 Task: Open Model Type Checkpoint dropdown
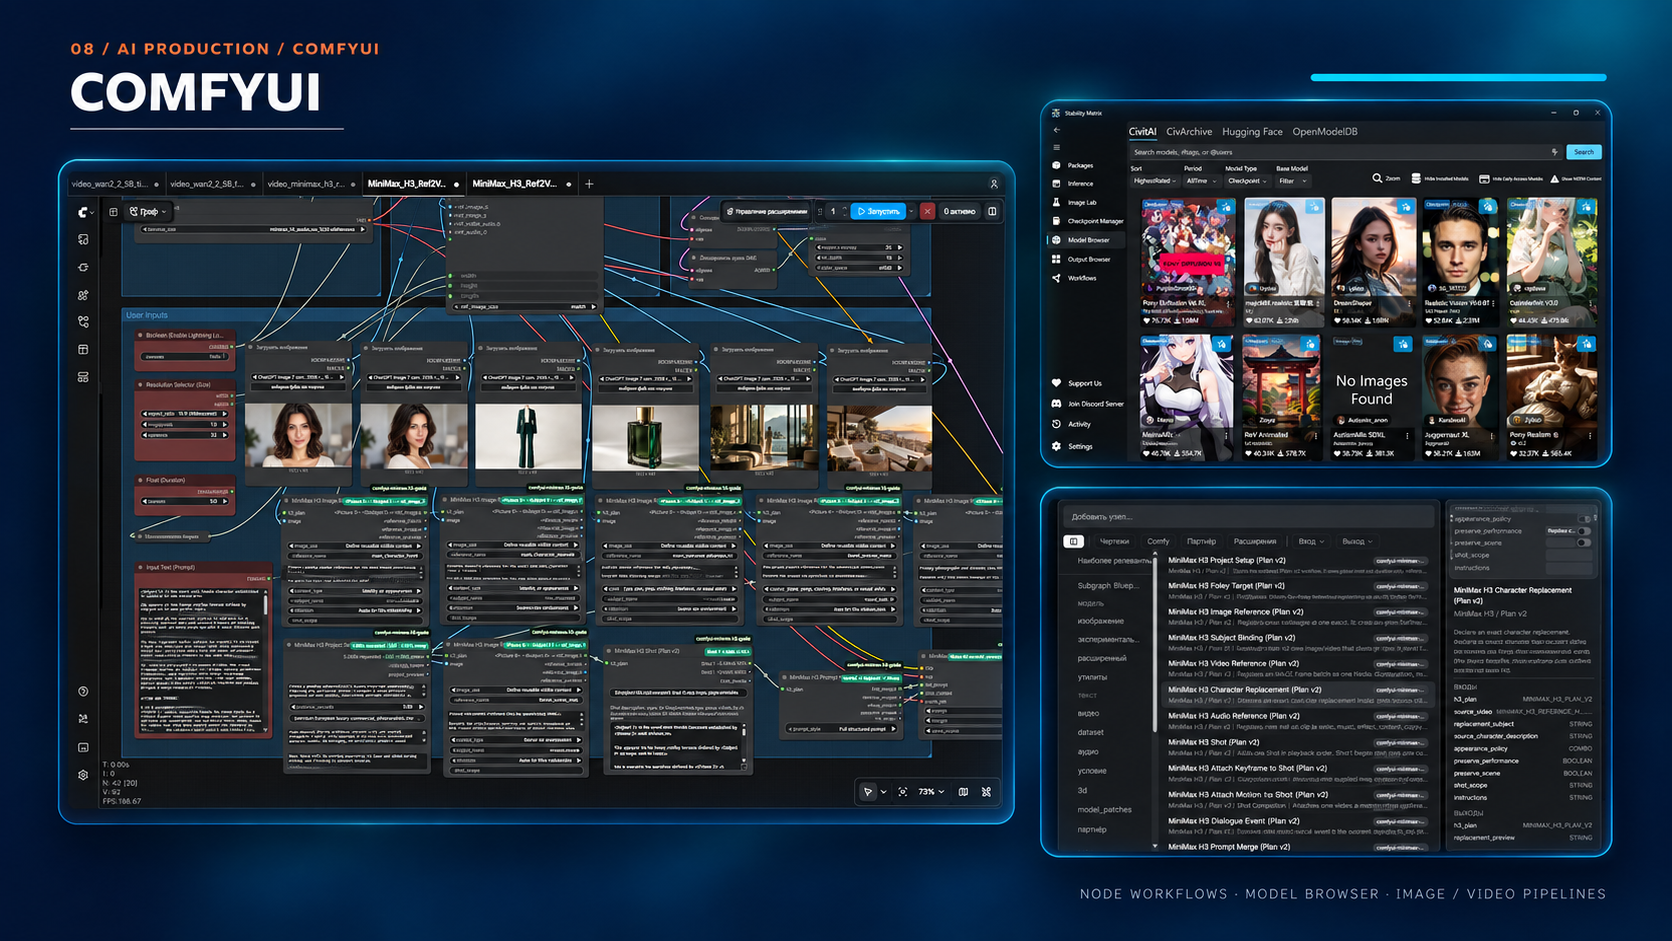tap(1247, 181)
